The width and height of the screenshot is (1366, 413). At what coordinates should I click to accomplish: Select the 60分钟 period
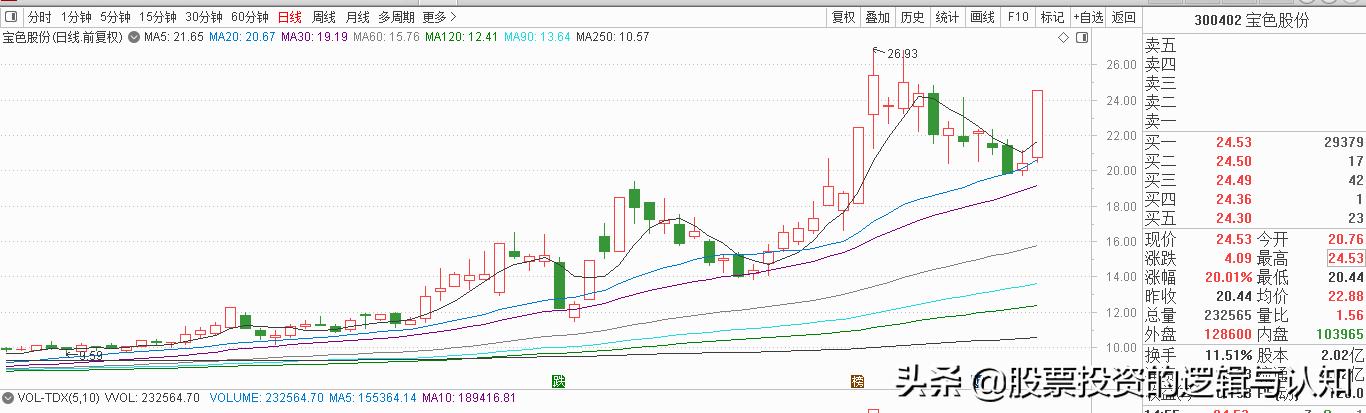[250, 17]
